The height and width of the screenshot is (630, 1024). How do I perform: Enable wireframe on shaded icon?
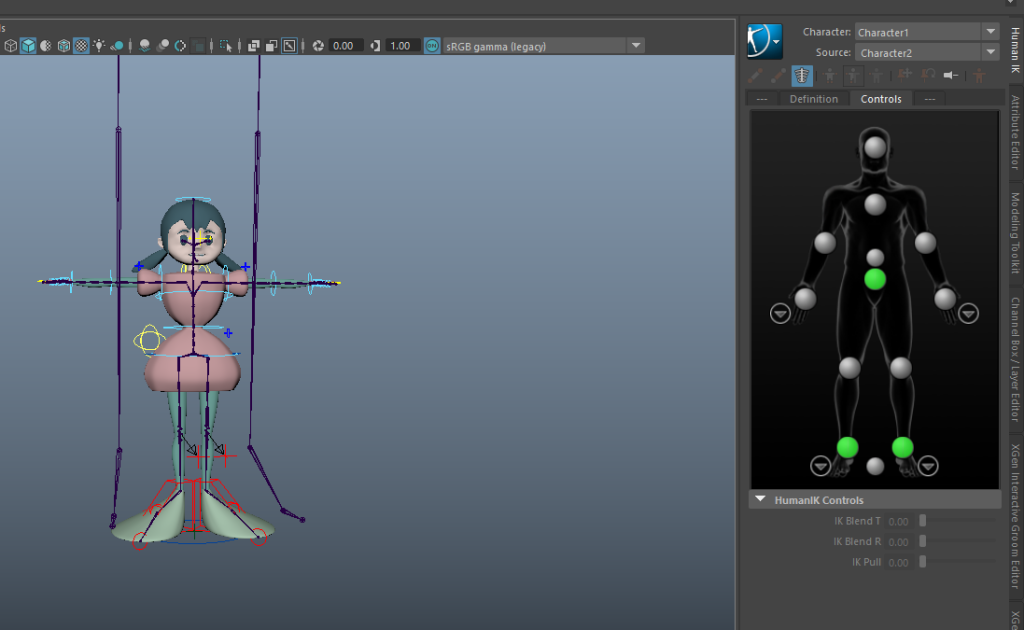[63, 46]
